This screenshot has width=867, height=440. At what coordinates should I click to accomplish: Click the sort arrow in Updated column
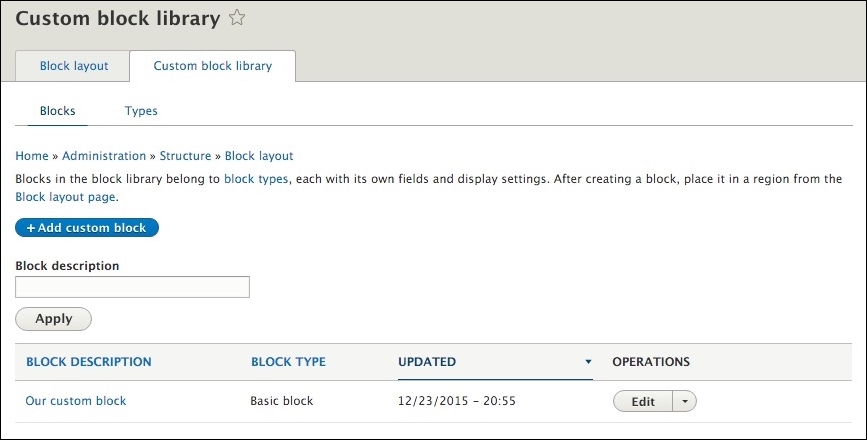588,362
